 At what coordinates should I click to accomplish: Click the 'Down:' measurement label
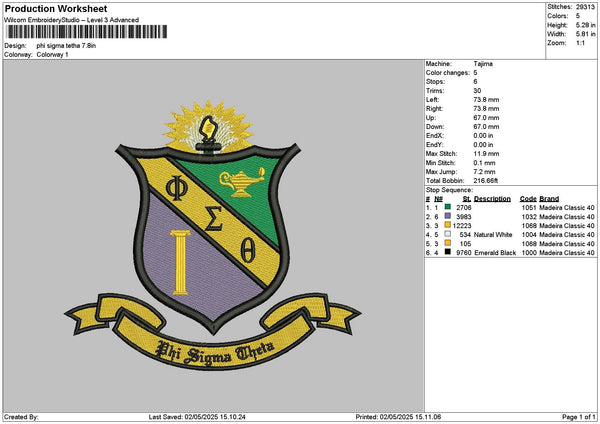pos(435,127)
